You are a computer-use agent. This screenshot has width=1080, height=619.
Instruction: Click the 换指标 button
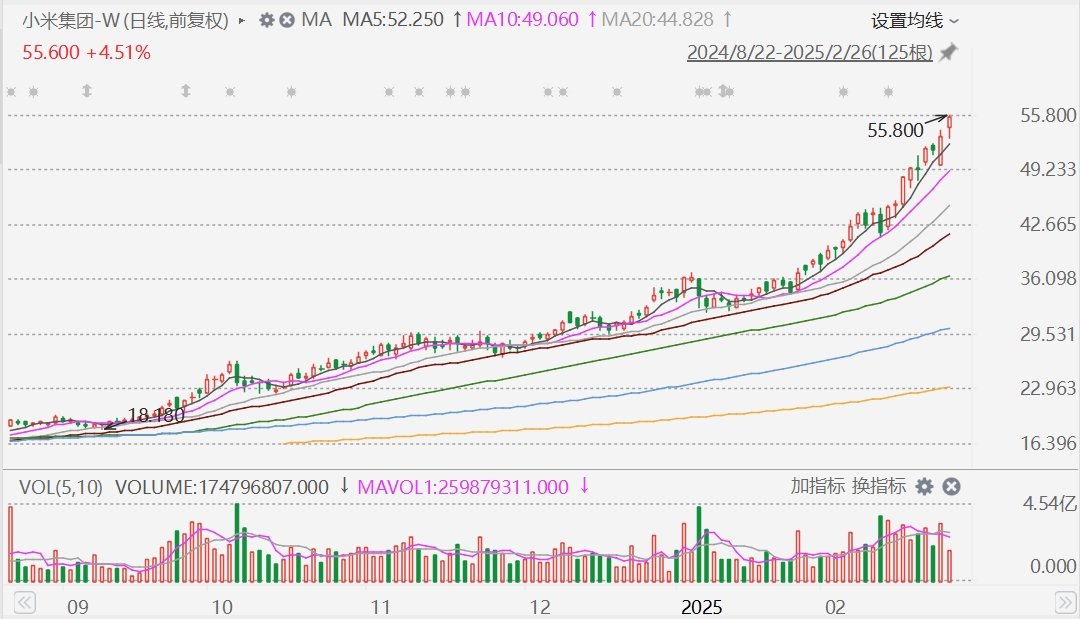[878, 487]
